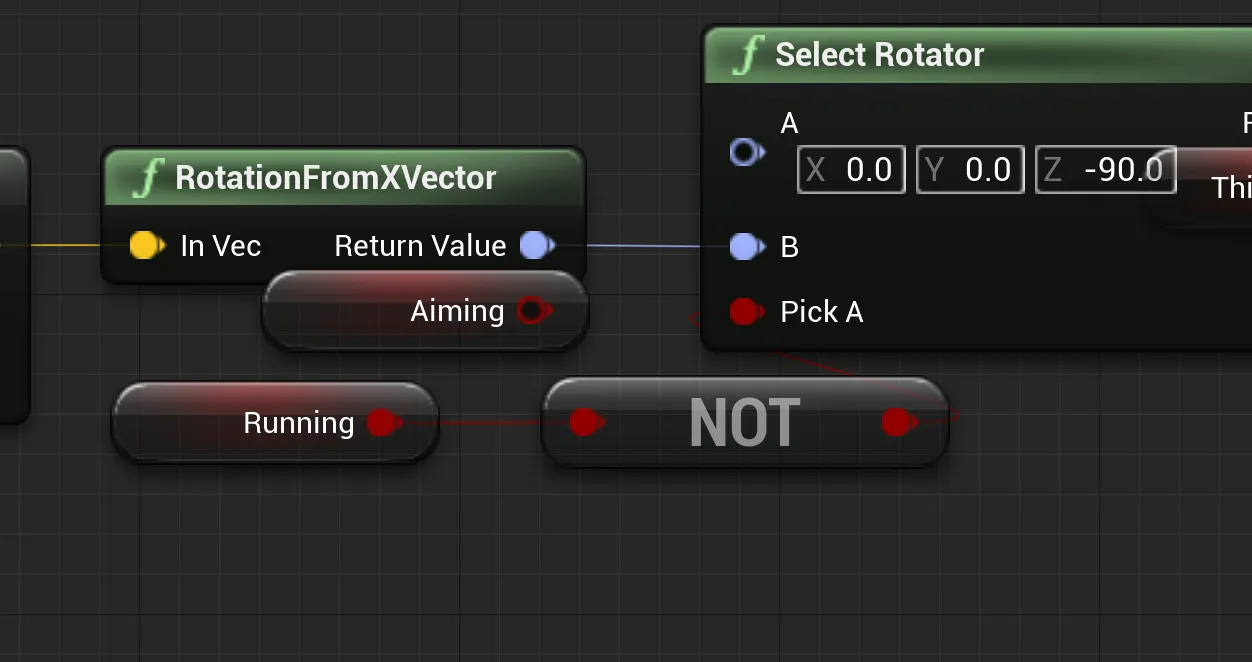Click the Pick A boolean pin
Screen dimensions: 1252x662
(x=744, y=312)
